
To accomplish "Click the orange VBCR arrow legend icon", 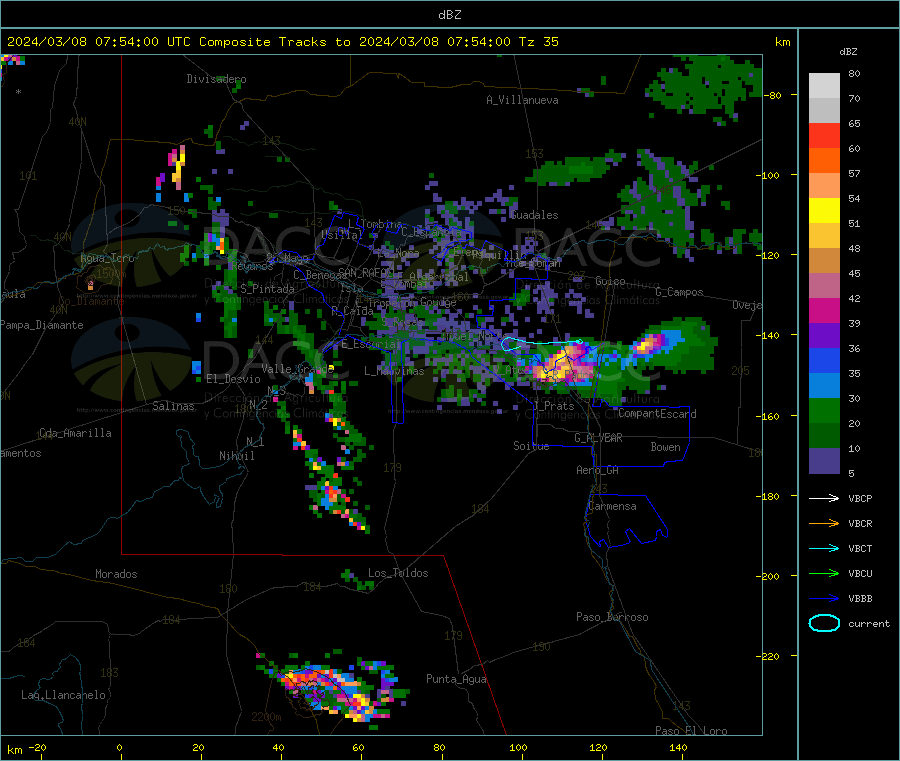I will (824, 523).
